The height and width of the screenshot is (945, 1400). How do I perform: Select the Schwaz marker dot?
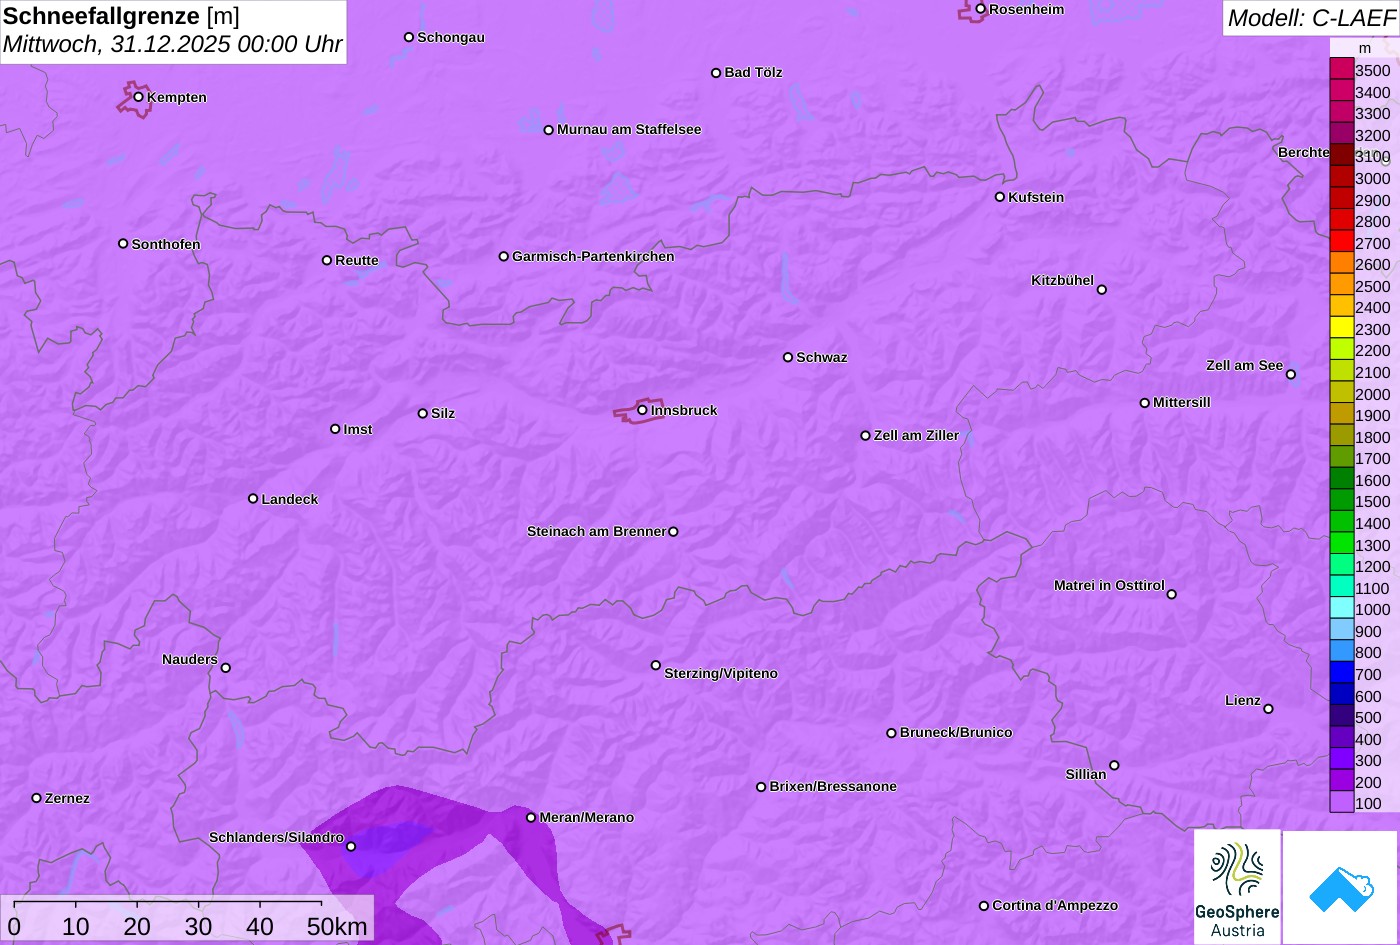click(788, 357)
